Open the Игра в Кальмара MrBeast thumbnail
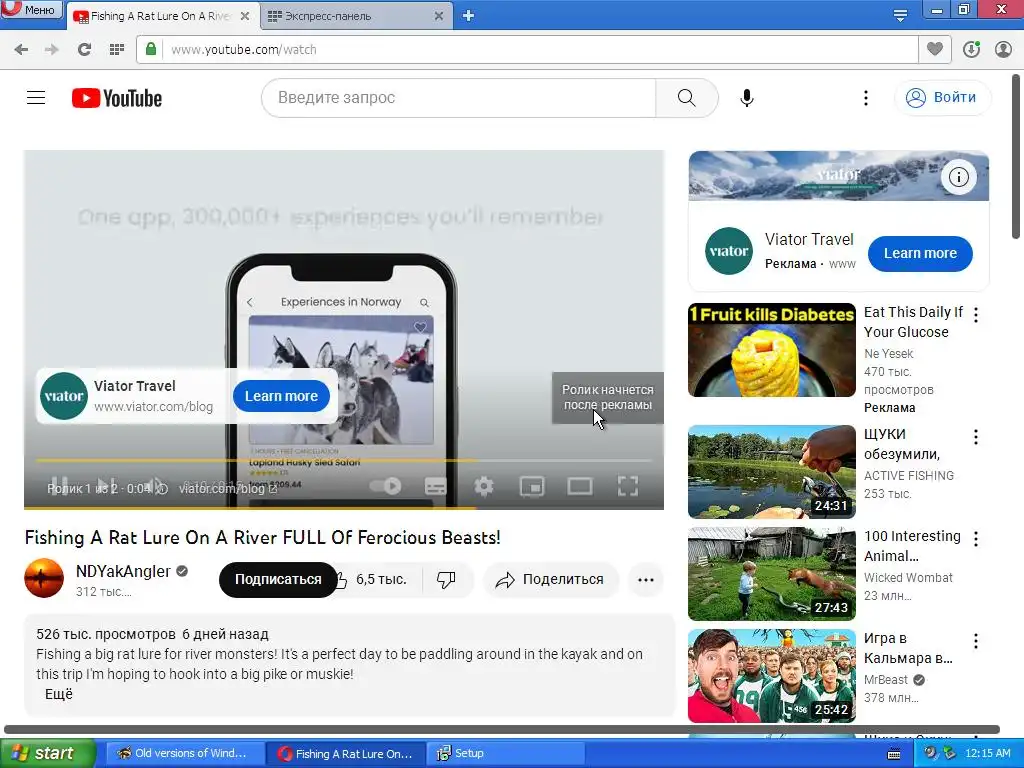This screenshot has width=1024, height=768. click(x=772, y=675)
